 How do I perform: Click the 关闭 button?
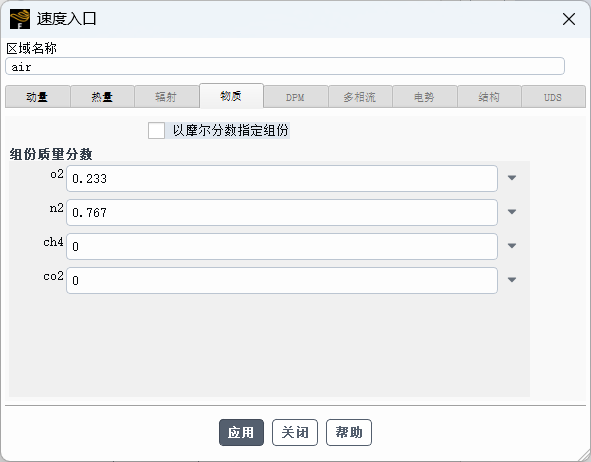[295, 432]
